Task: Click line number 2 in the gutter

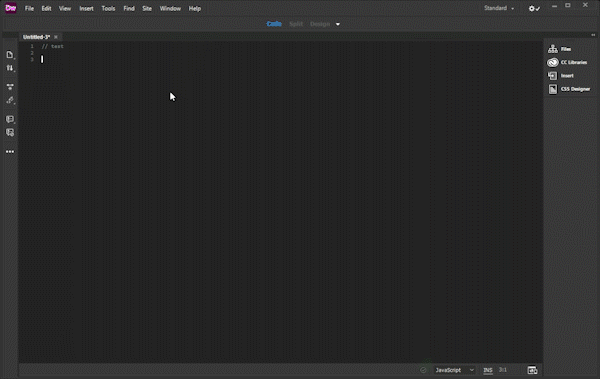Action: pos(32,53)
